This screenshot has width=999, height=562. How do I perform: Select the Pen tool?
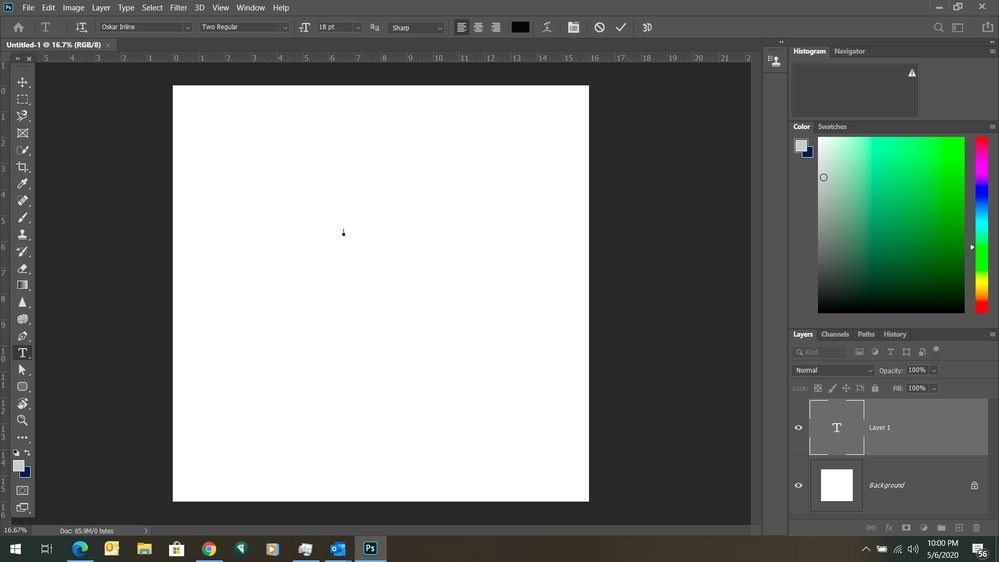pos(22,336)
